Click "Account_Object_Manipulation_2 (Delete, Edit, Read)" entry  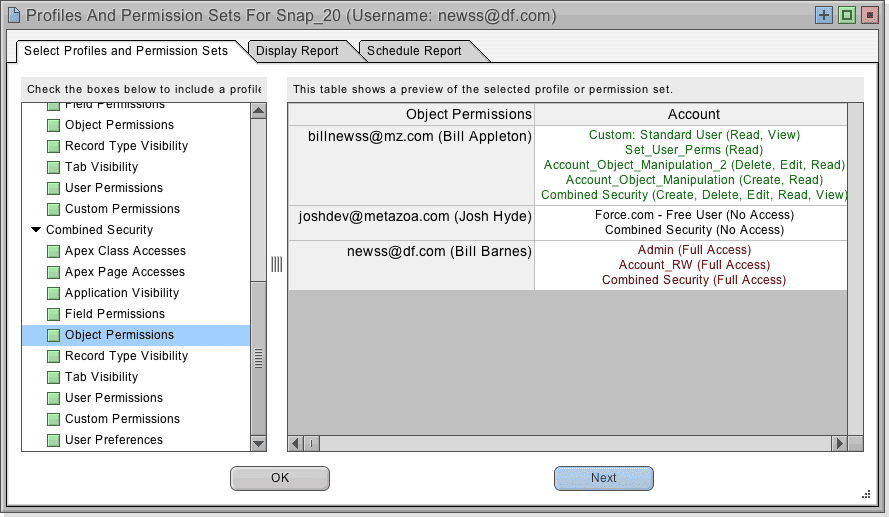pos(694,165)
